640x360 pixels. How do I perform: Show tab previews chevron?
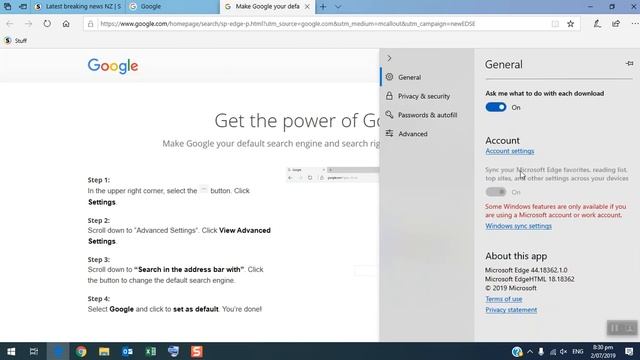[338, 7]
